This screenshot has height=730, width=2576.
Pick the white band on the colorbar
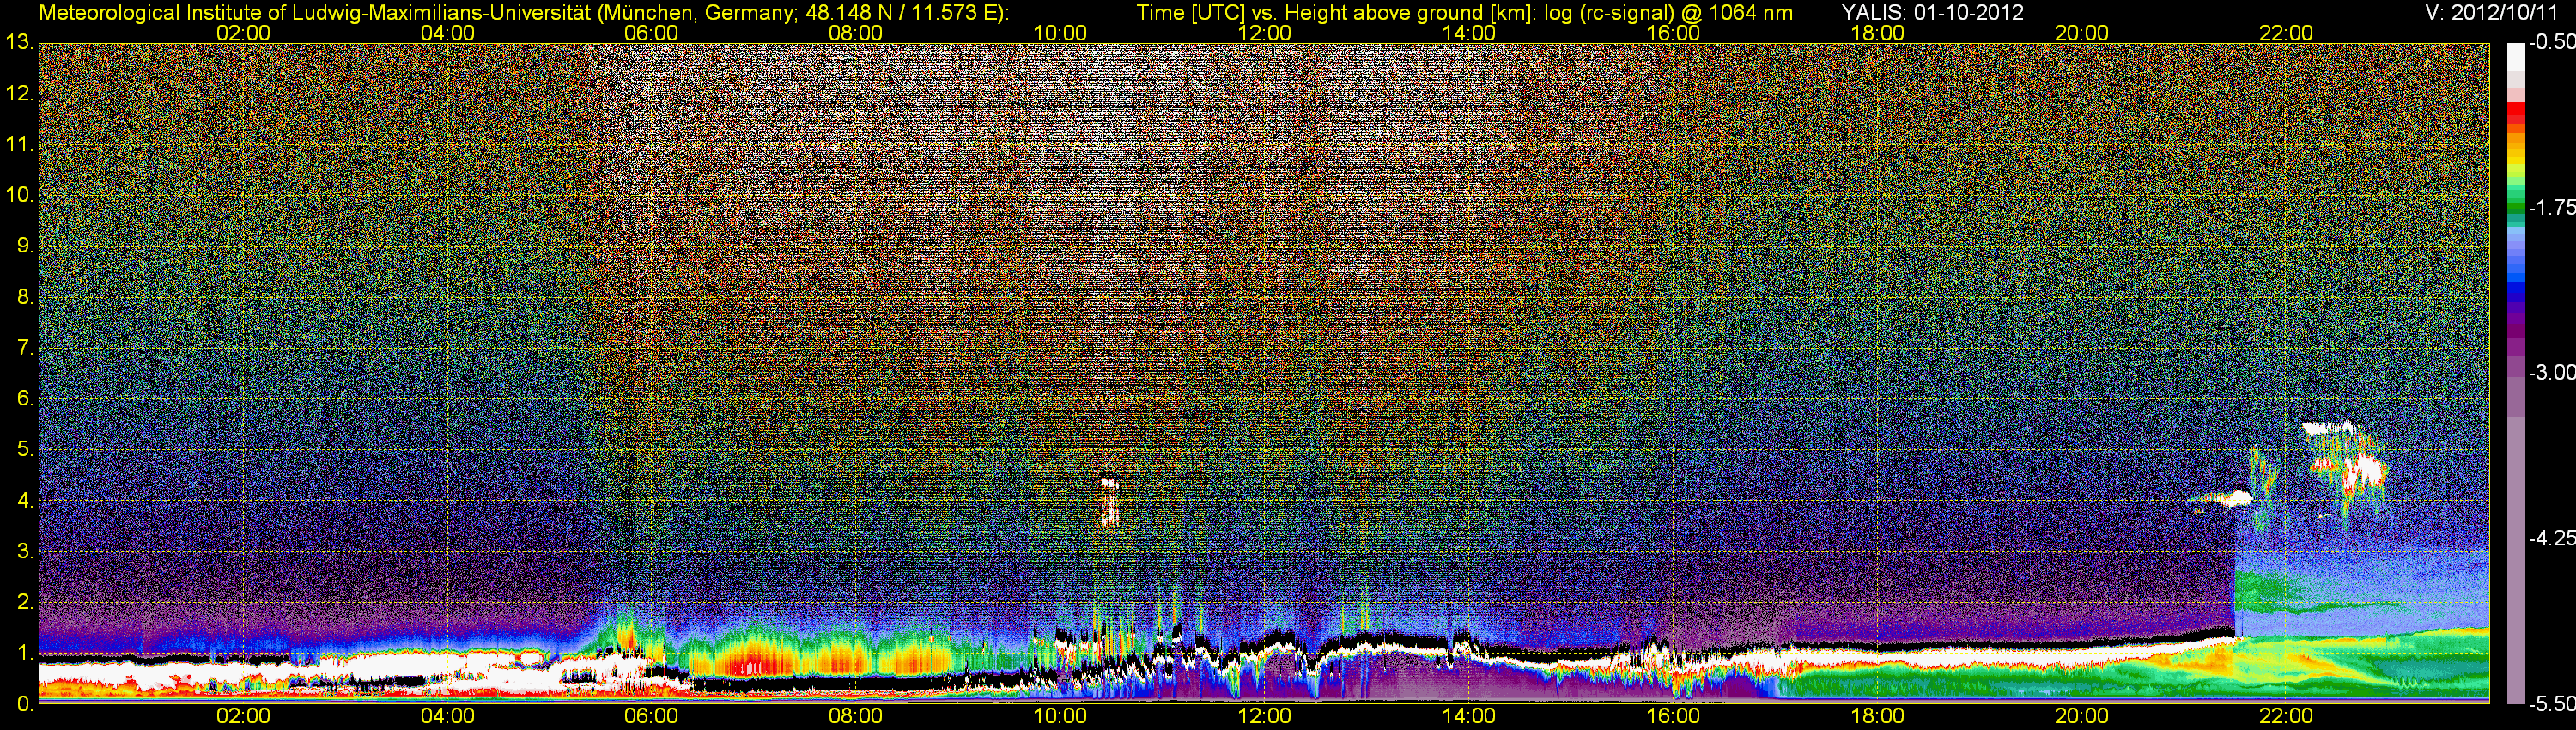[2515, 58]
